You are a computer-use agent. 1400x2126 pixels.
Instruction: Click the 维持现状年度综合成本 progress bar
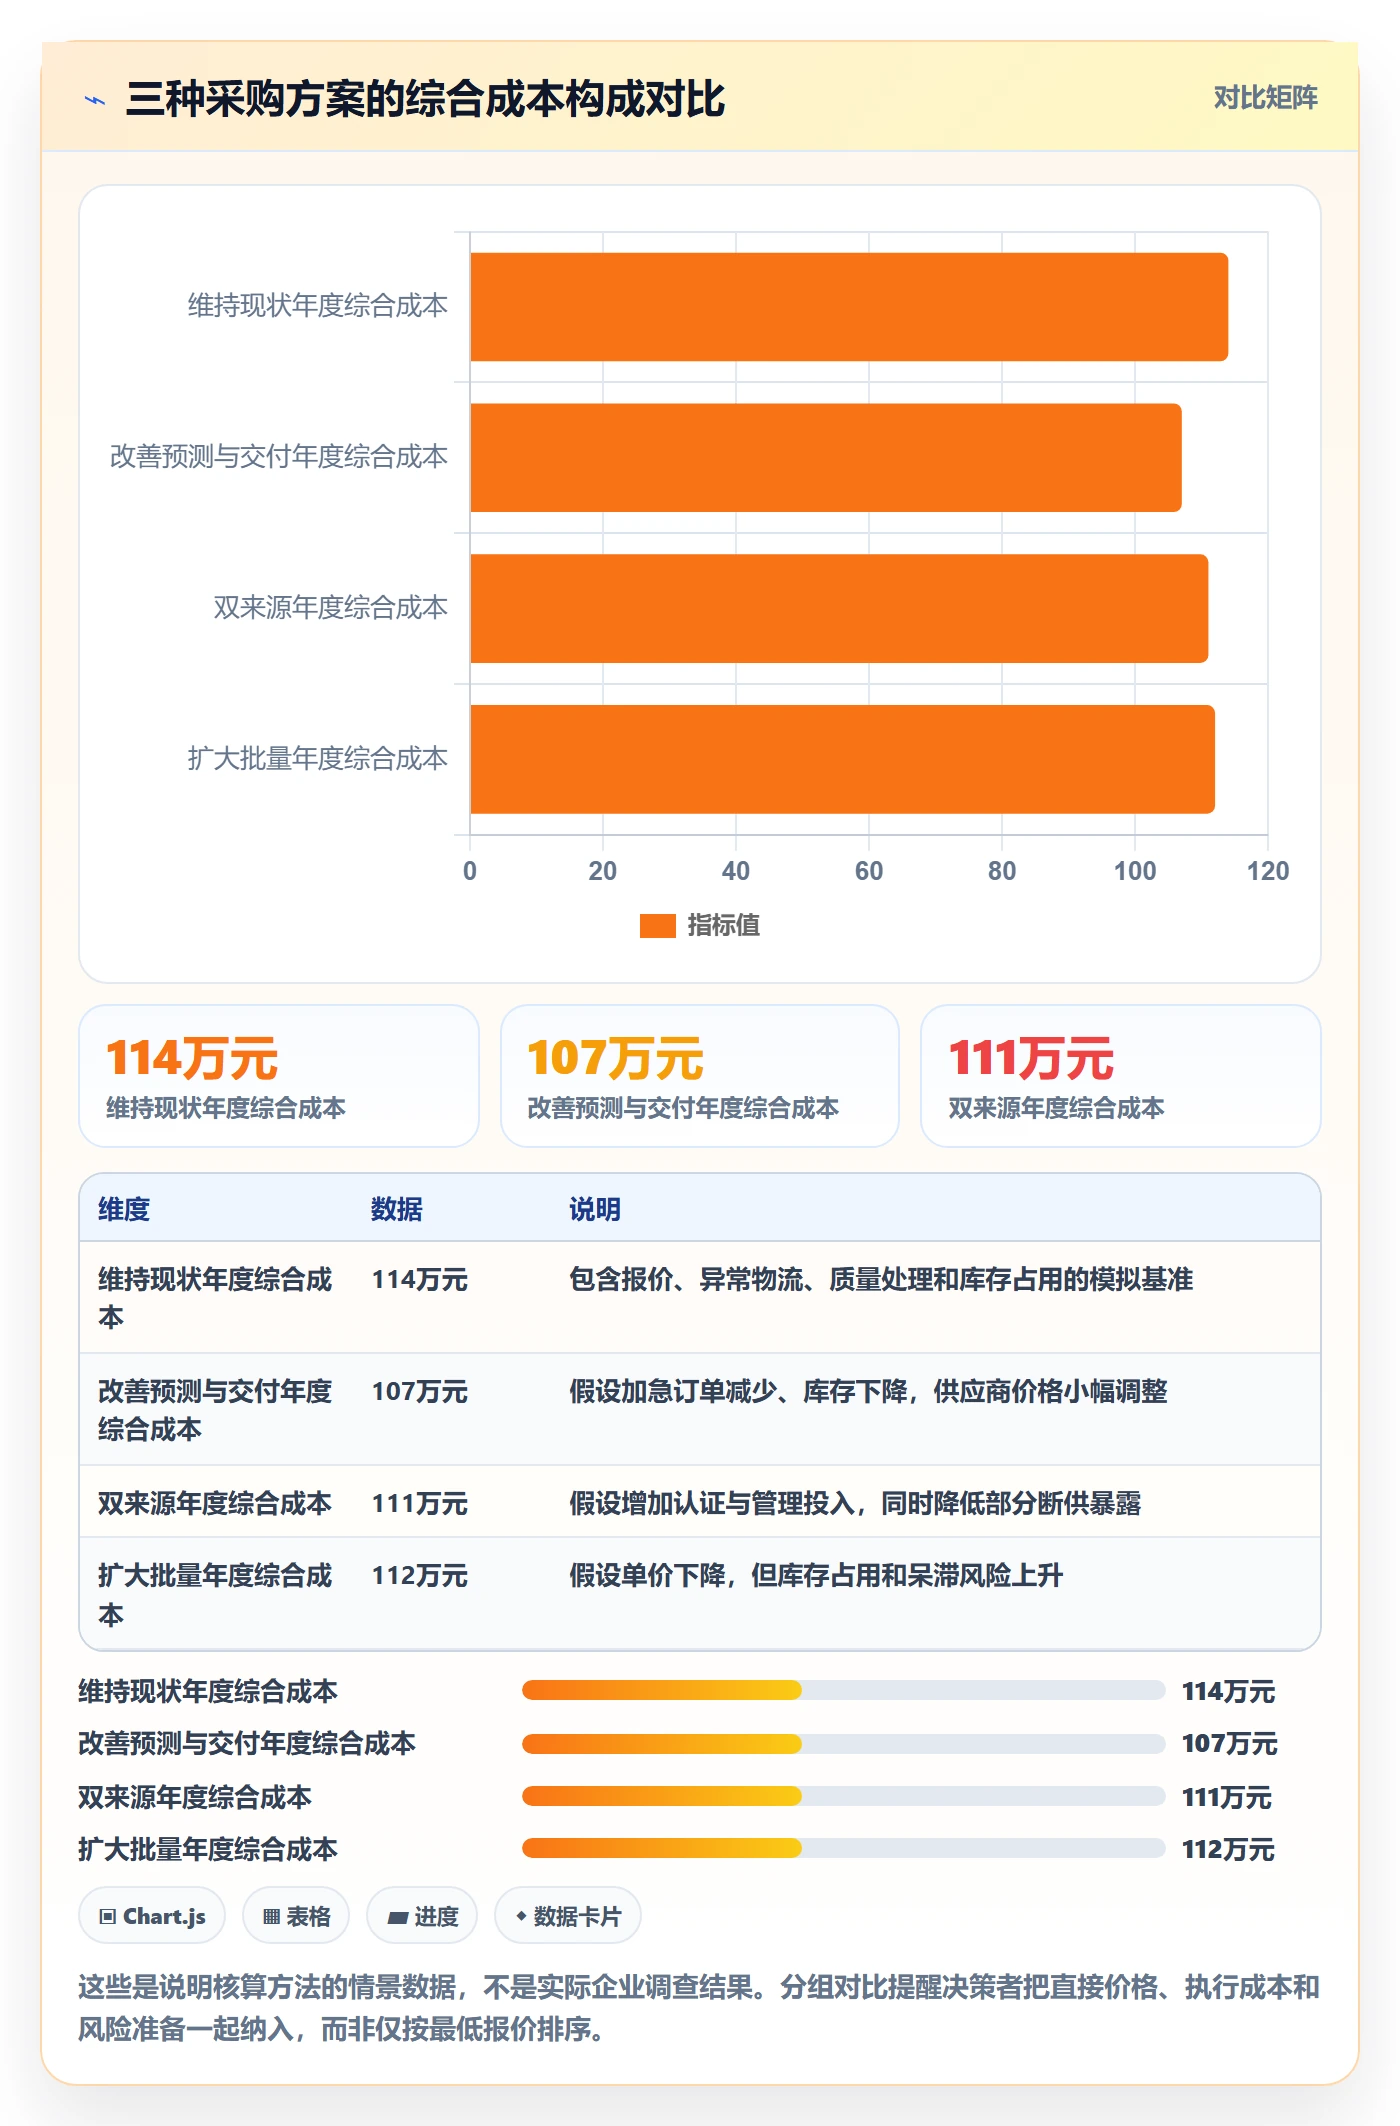click(843, 1691)
